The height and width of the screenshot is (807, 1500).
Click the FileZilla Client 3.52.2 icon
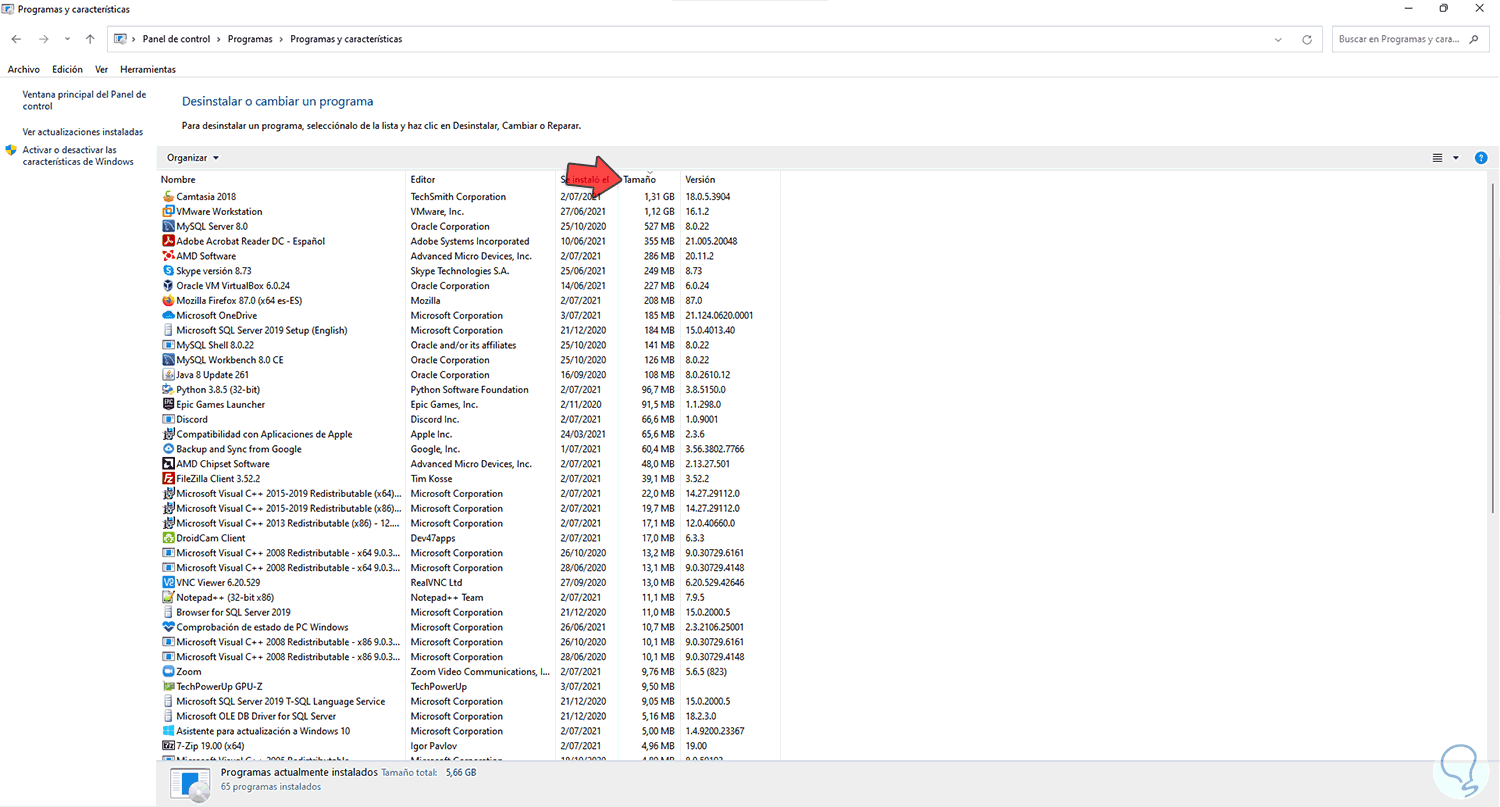(168, 479)
